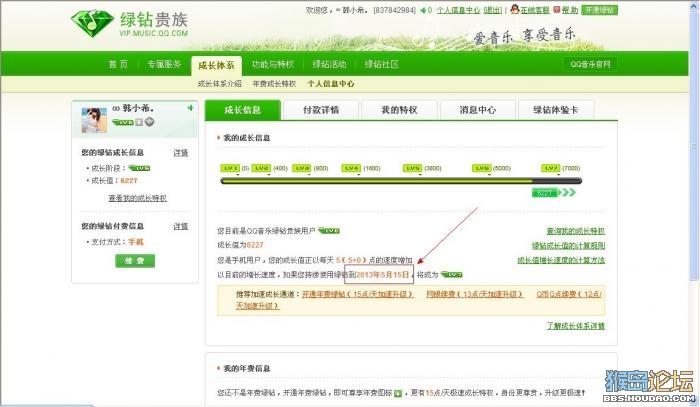Click 开通年费绿钻 (15点/天加速升级) link
This screenshot has width=700, height=407.
[358, 294]
